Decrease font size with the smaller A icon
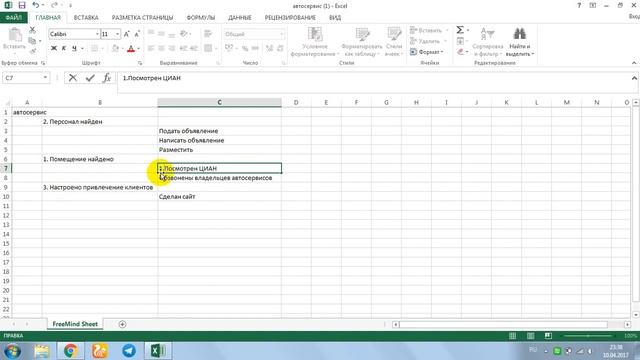The height and width of the screenshot is (360, 640). click(137, 34)
